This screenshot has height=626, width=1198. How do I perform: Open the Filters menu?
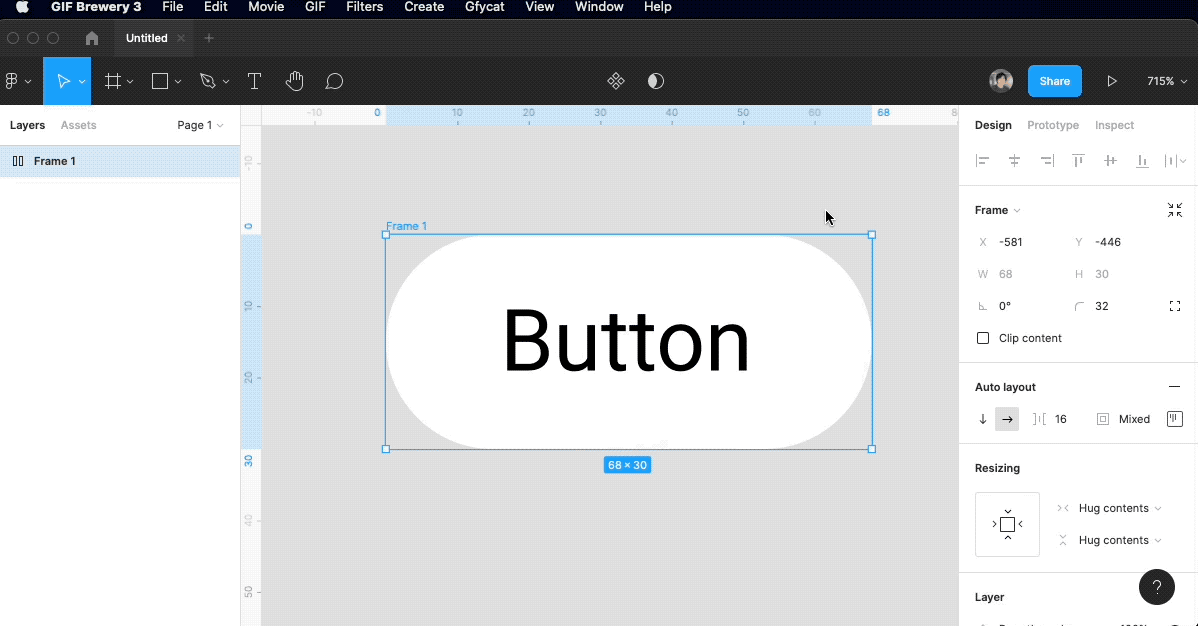click(364, 7)
